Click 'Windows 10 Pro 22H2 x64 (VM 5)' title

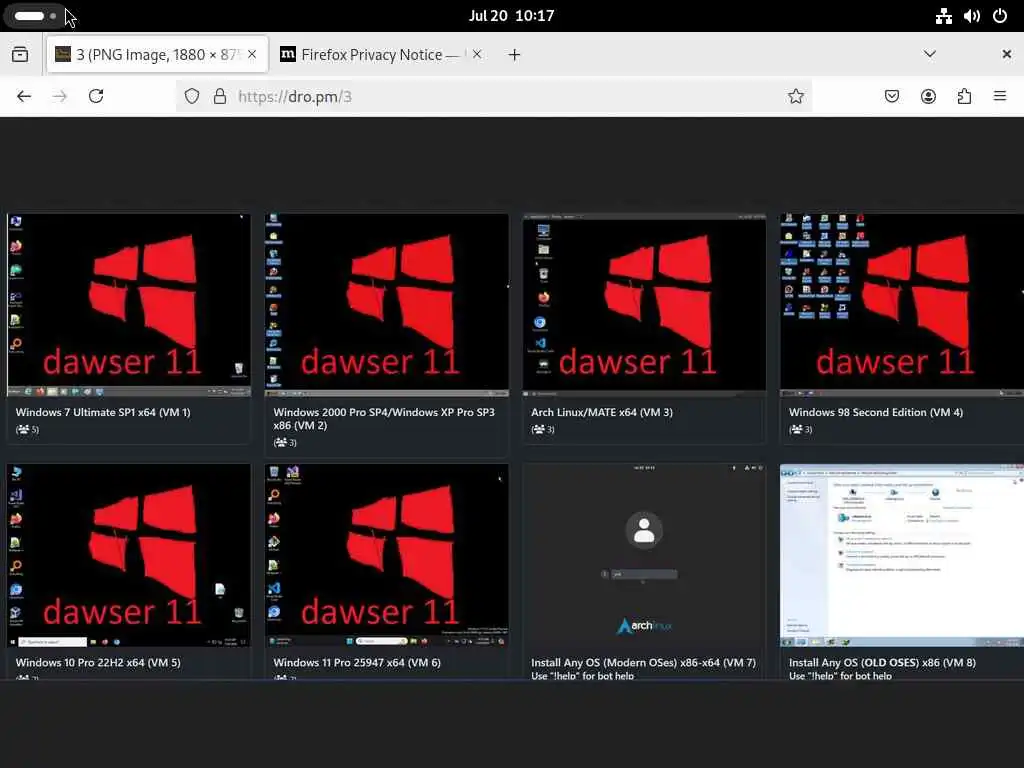point(98,662)
